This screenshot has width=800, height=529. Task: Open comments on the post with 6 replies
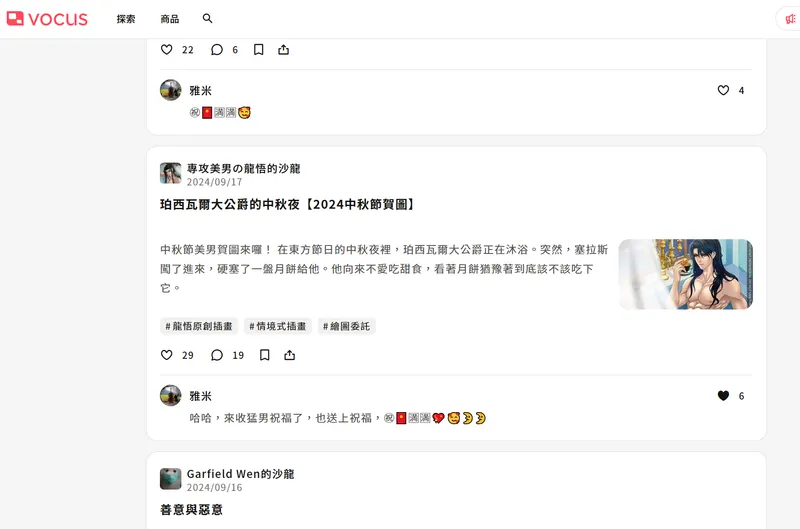[x=217, y=49]
